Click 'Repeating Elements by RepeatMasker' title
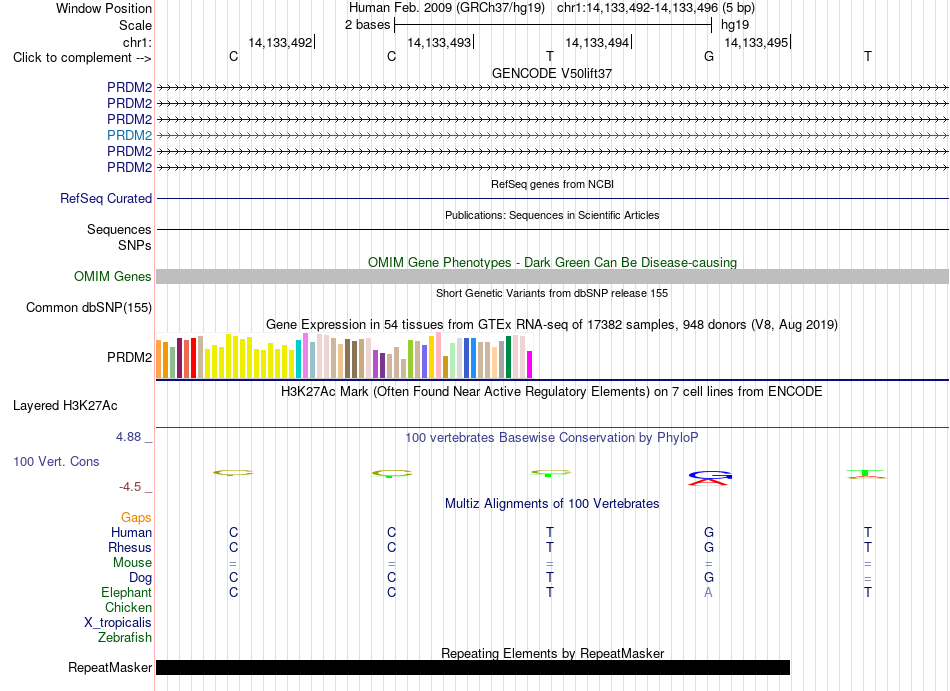This screenshot has width=950, height=691. 552,653
